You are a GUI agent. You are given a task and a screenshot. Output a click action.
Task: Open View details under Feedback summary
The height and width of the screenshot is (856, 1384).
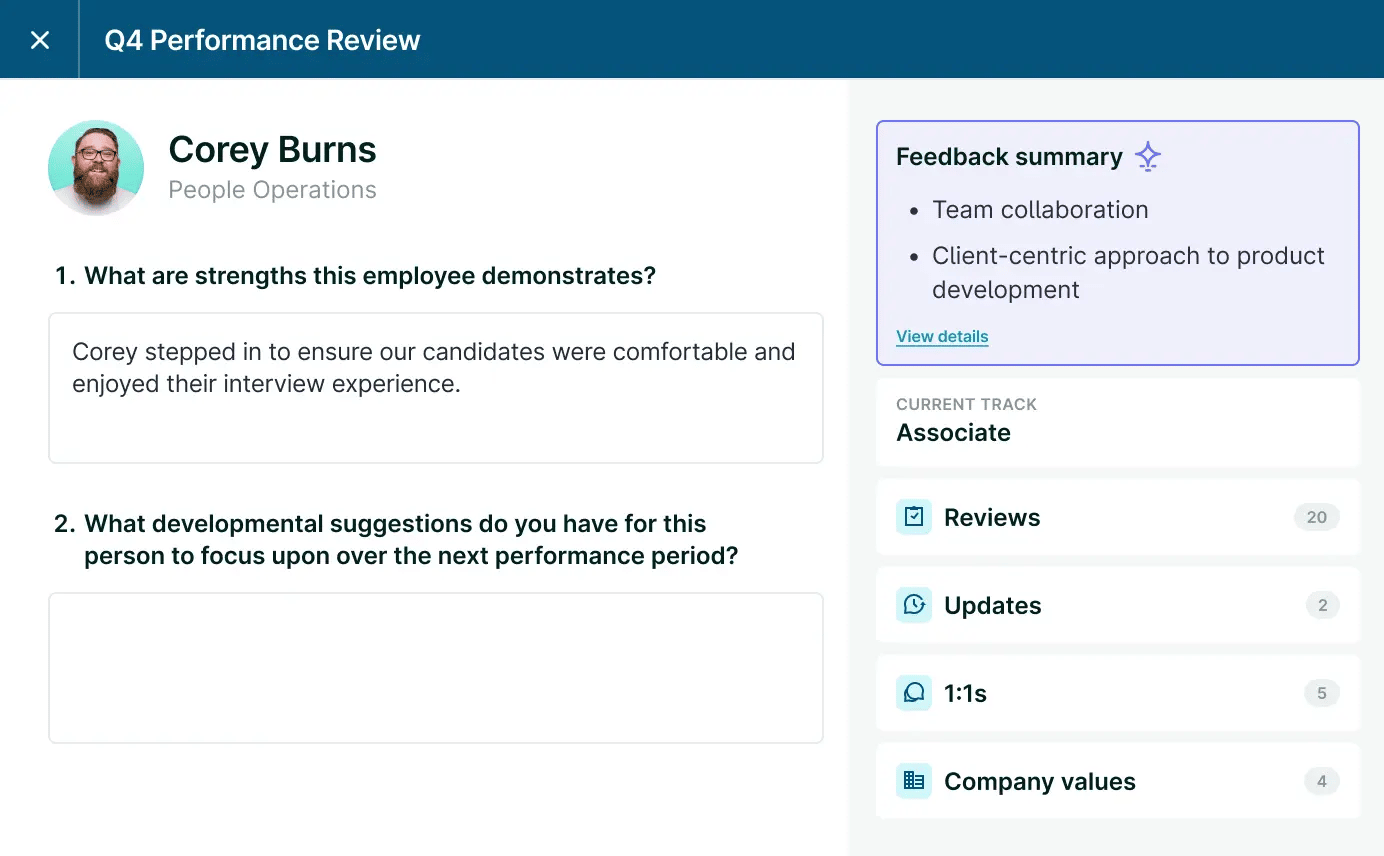(941, 336)
